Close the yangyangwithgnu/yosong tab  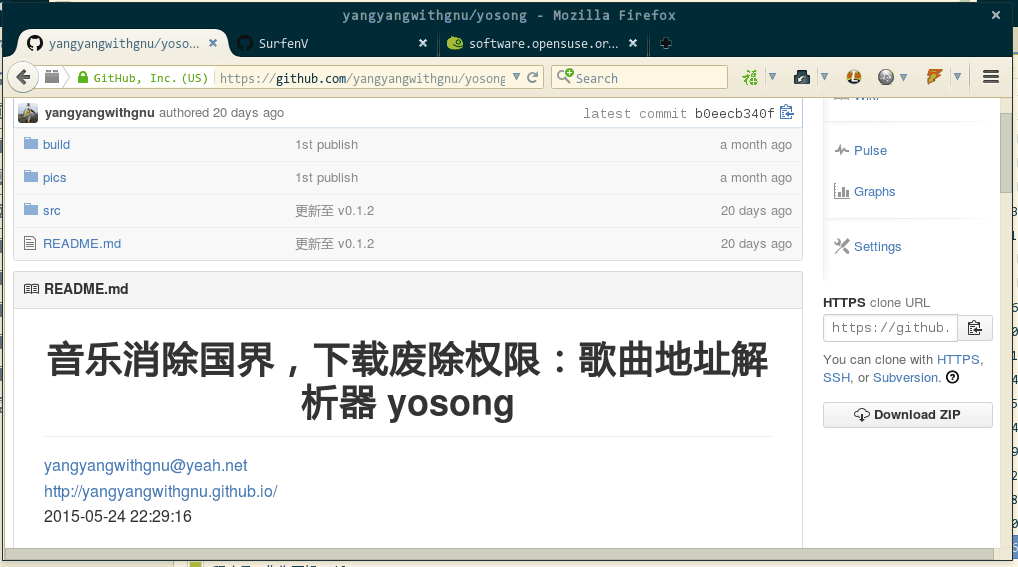coord(212,43)
